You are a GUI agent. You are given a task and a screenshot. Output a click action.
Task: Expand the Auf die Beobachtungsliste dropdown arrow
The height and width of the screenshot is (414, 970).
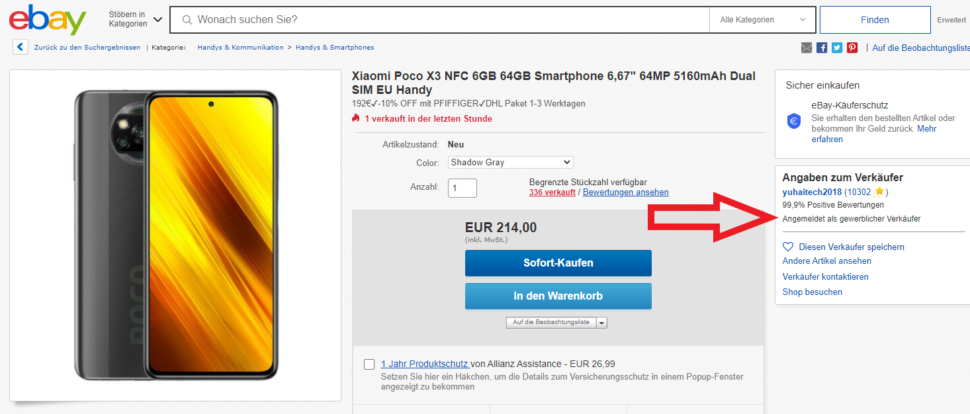tap(602, 322)
